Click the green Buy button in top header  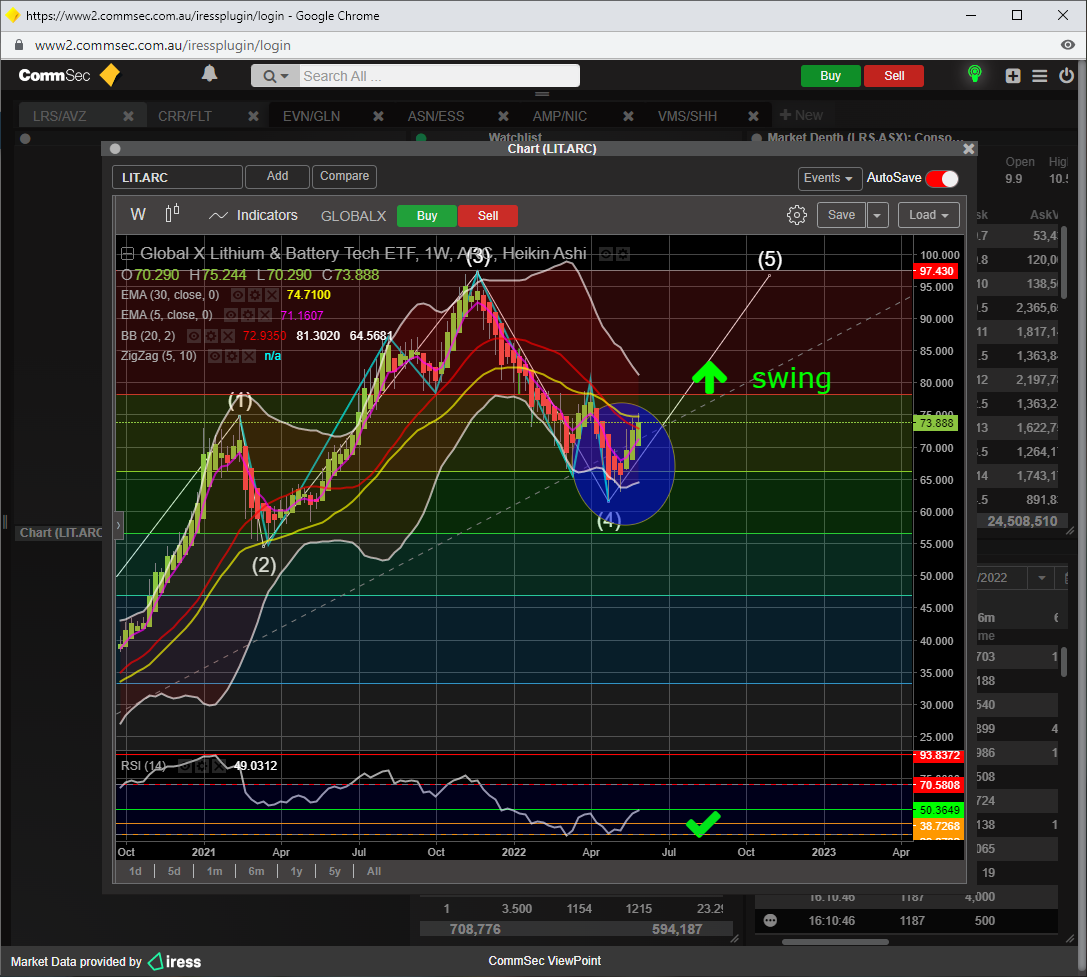tap(831, 76)
